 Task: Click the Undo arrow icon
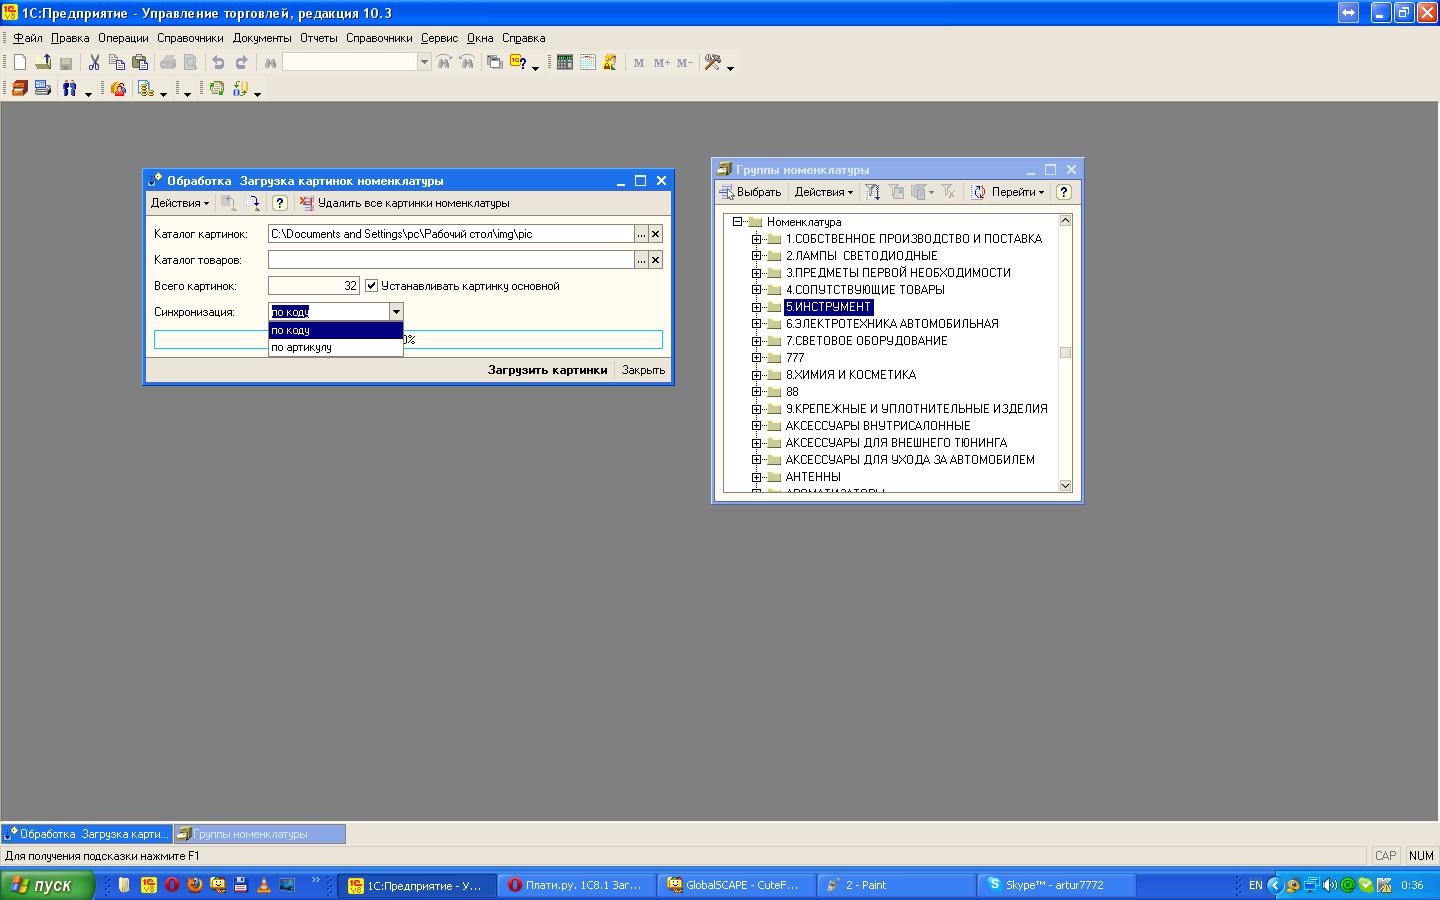coord(218,62)
